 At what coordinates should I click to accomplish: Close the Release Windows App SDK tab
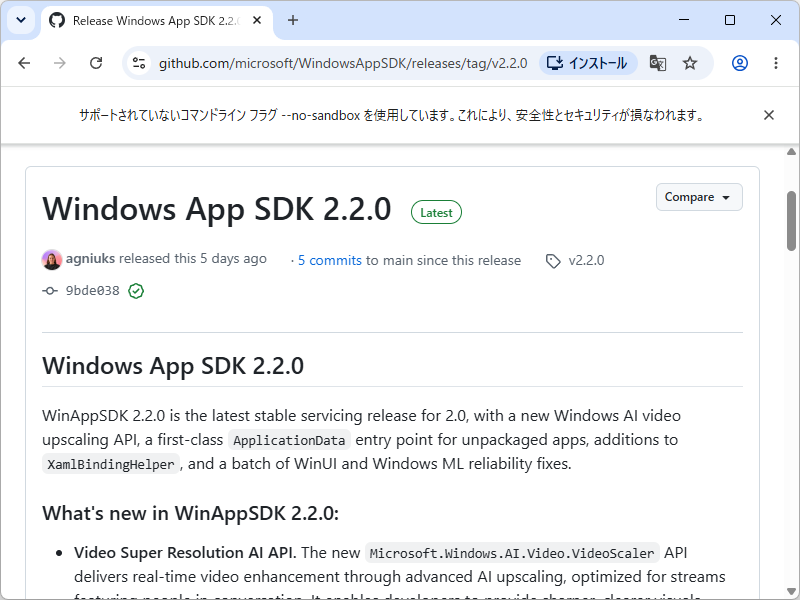pos(257,20)
